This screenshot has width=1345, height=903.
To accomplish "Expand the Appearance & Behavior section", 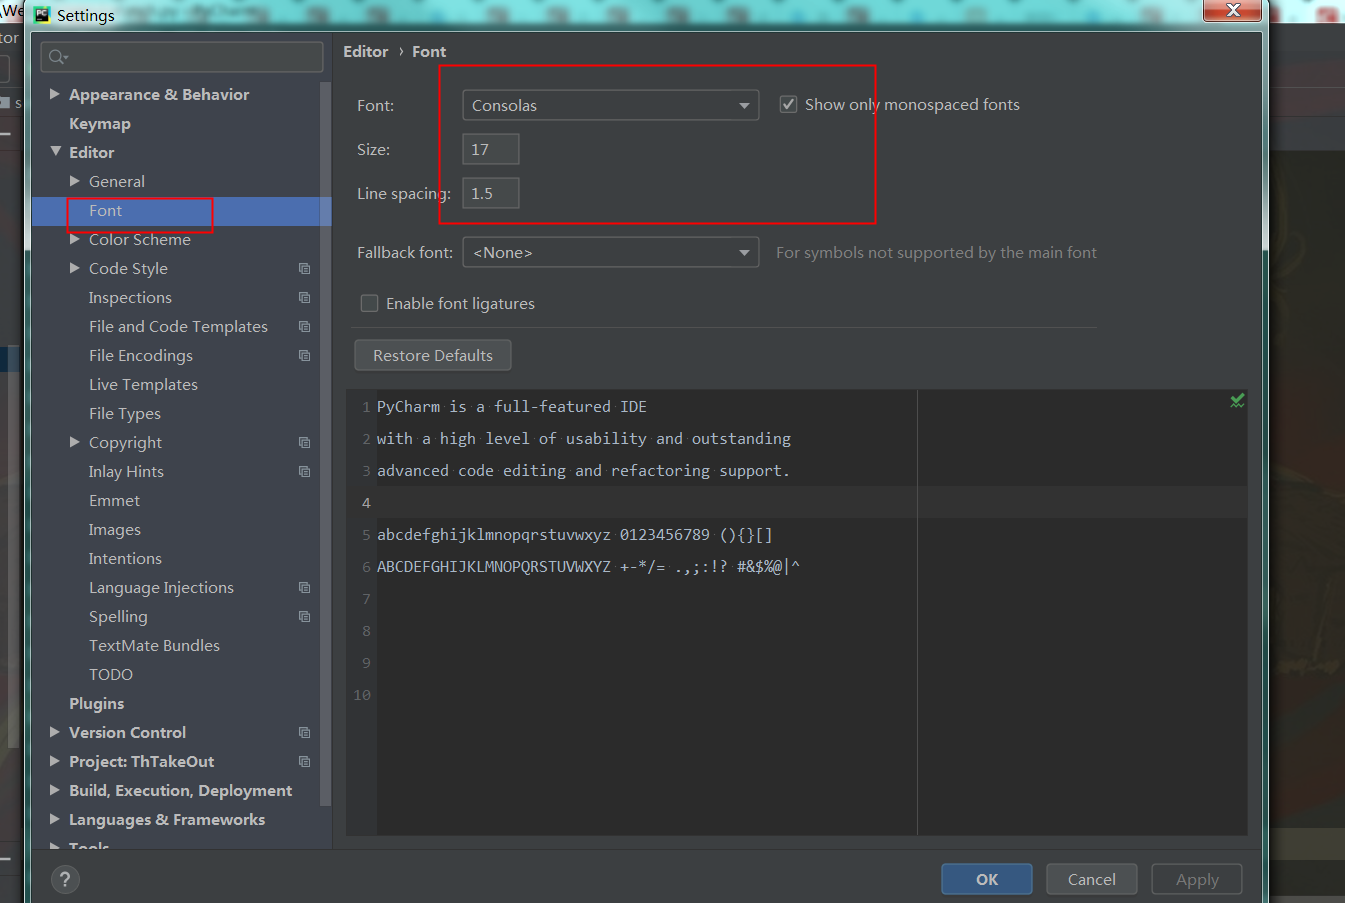I will [x=55, y=94].
